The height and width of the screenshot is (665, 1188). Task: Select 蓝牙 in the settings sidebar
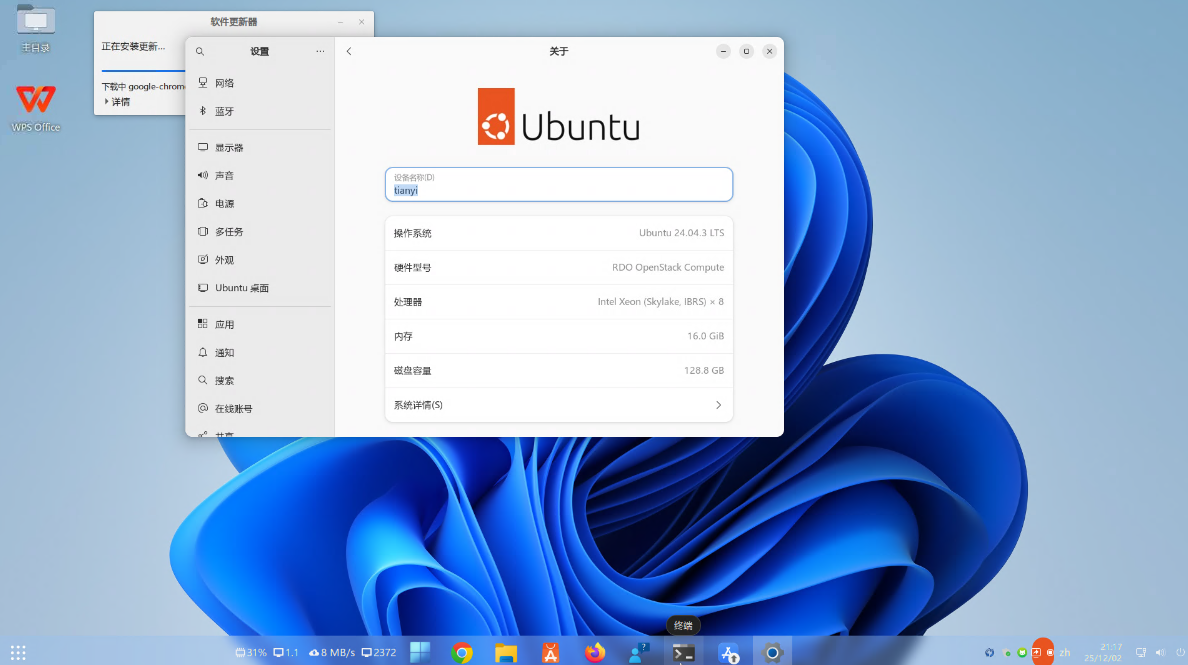point(224,111)
